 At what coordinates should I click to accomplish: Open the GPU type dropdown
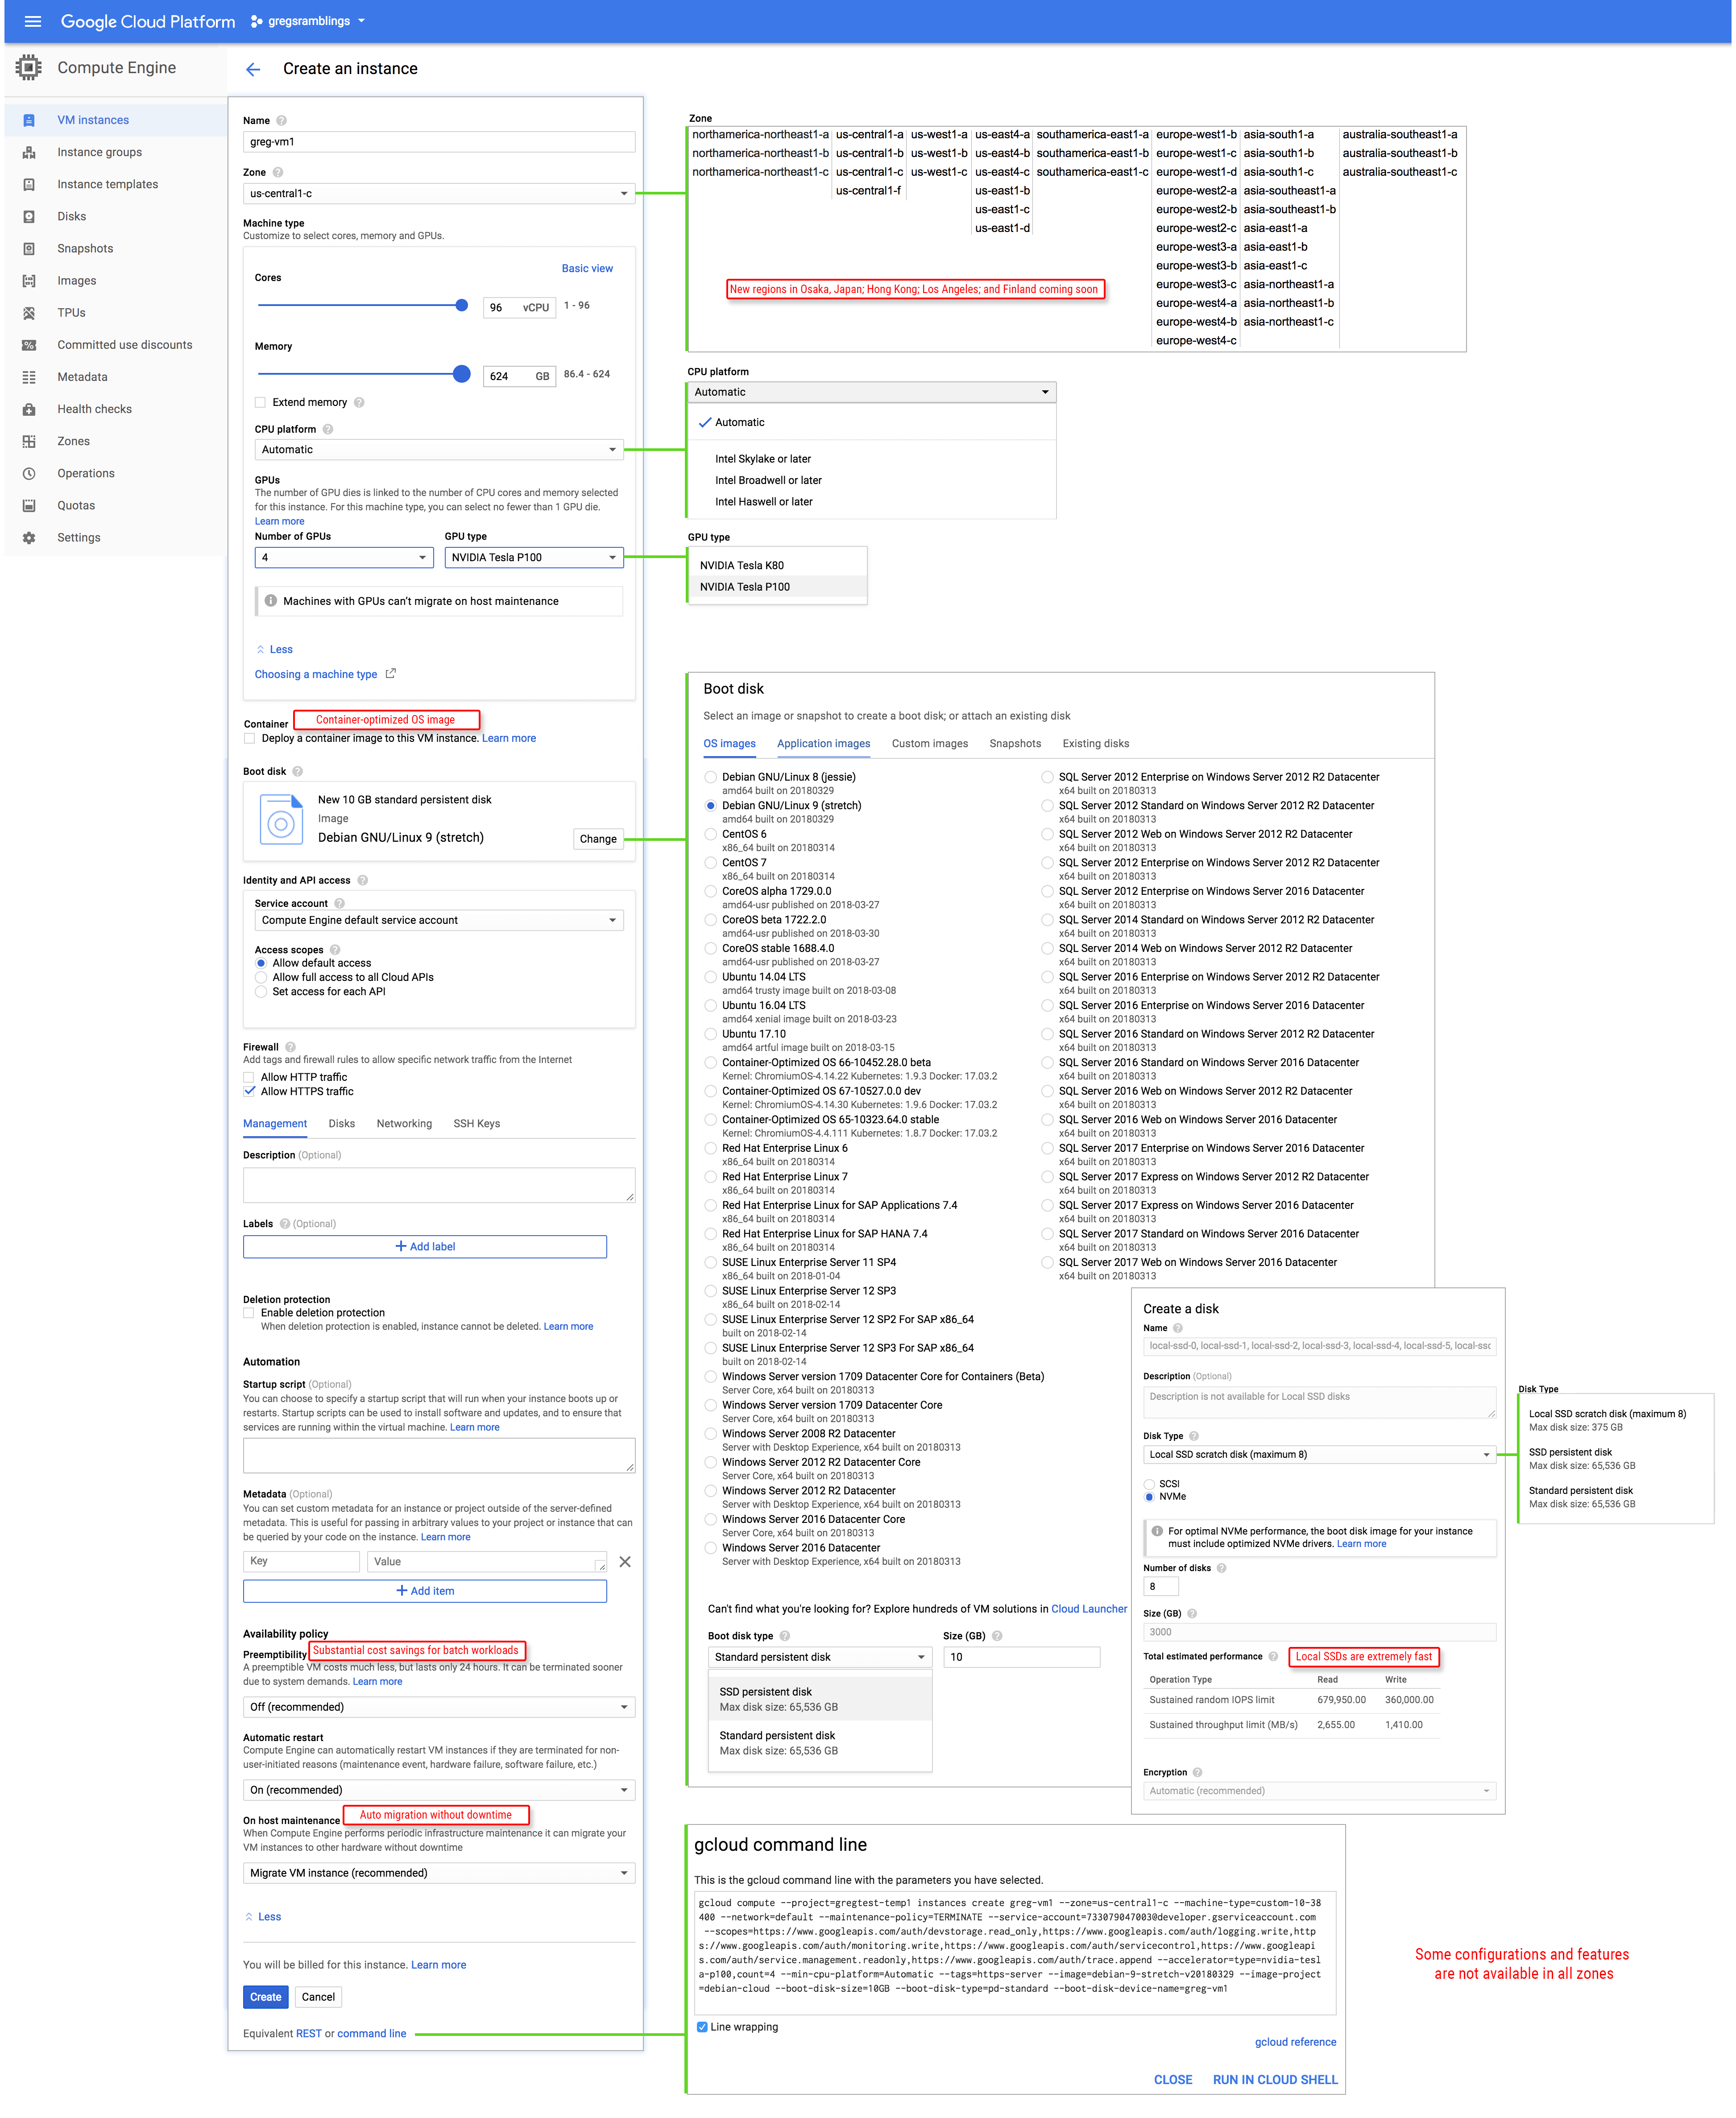click(534, 558)
